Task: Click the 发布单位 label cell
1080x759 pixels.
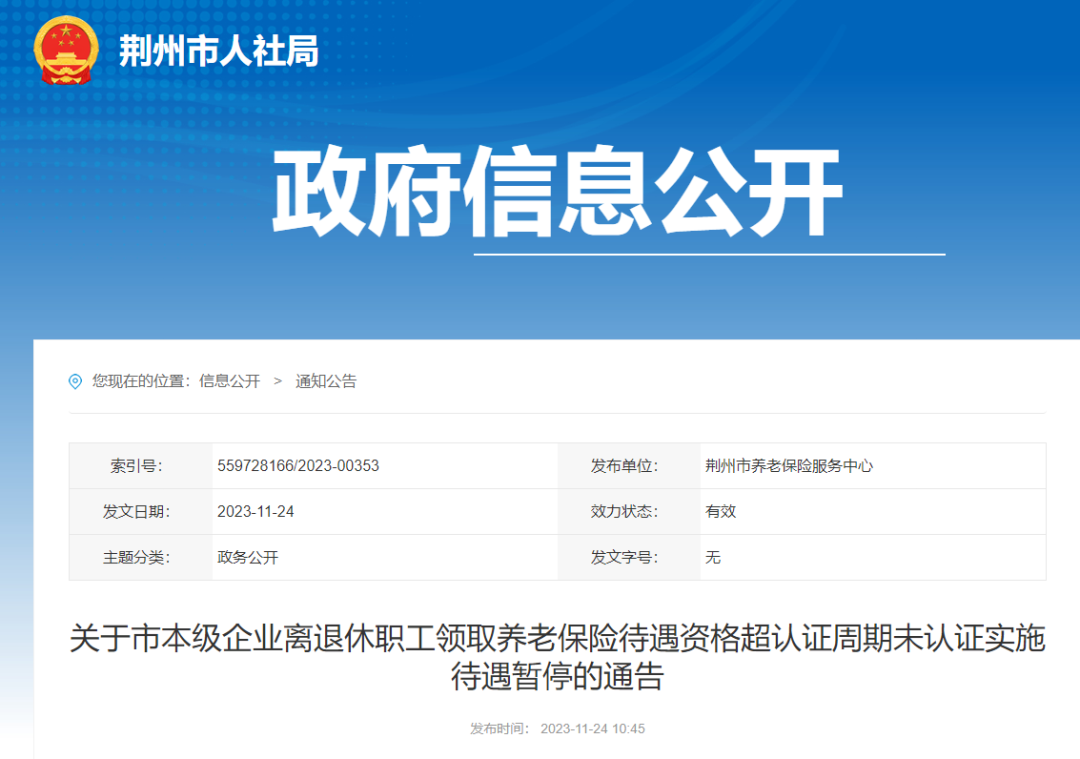Action: tap(625, 465)
